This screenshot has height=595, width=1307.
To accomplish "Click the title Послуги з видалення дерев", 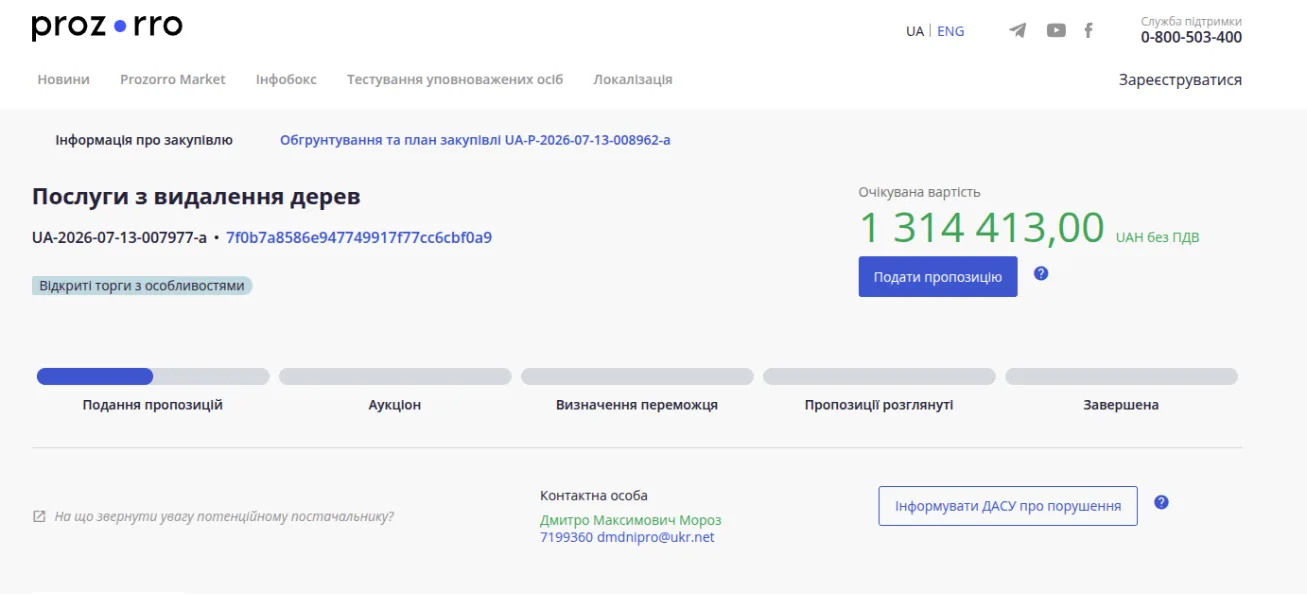I will pos(196,197).
